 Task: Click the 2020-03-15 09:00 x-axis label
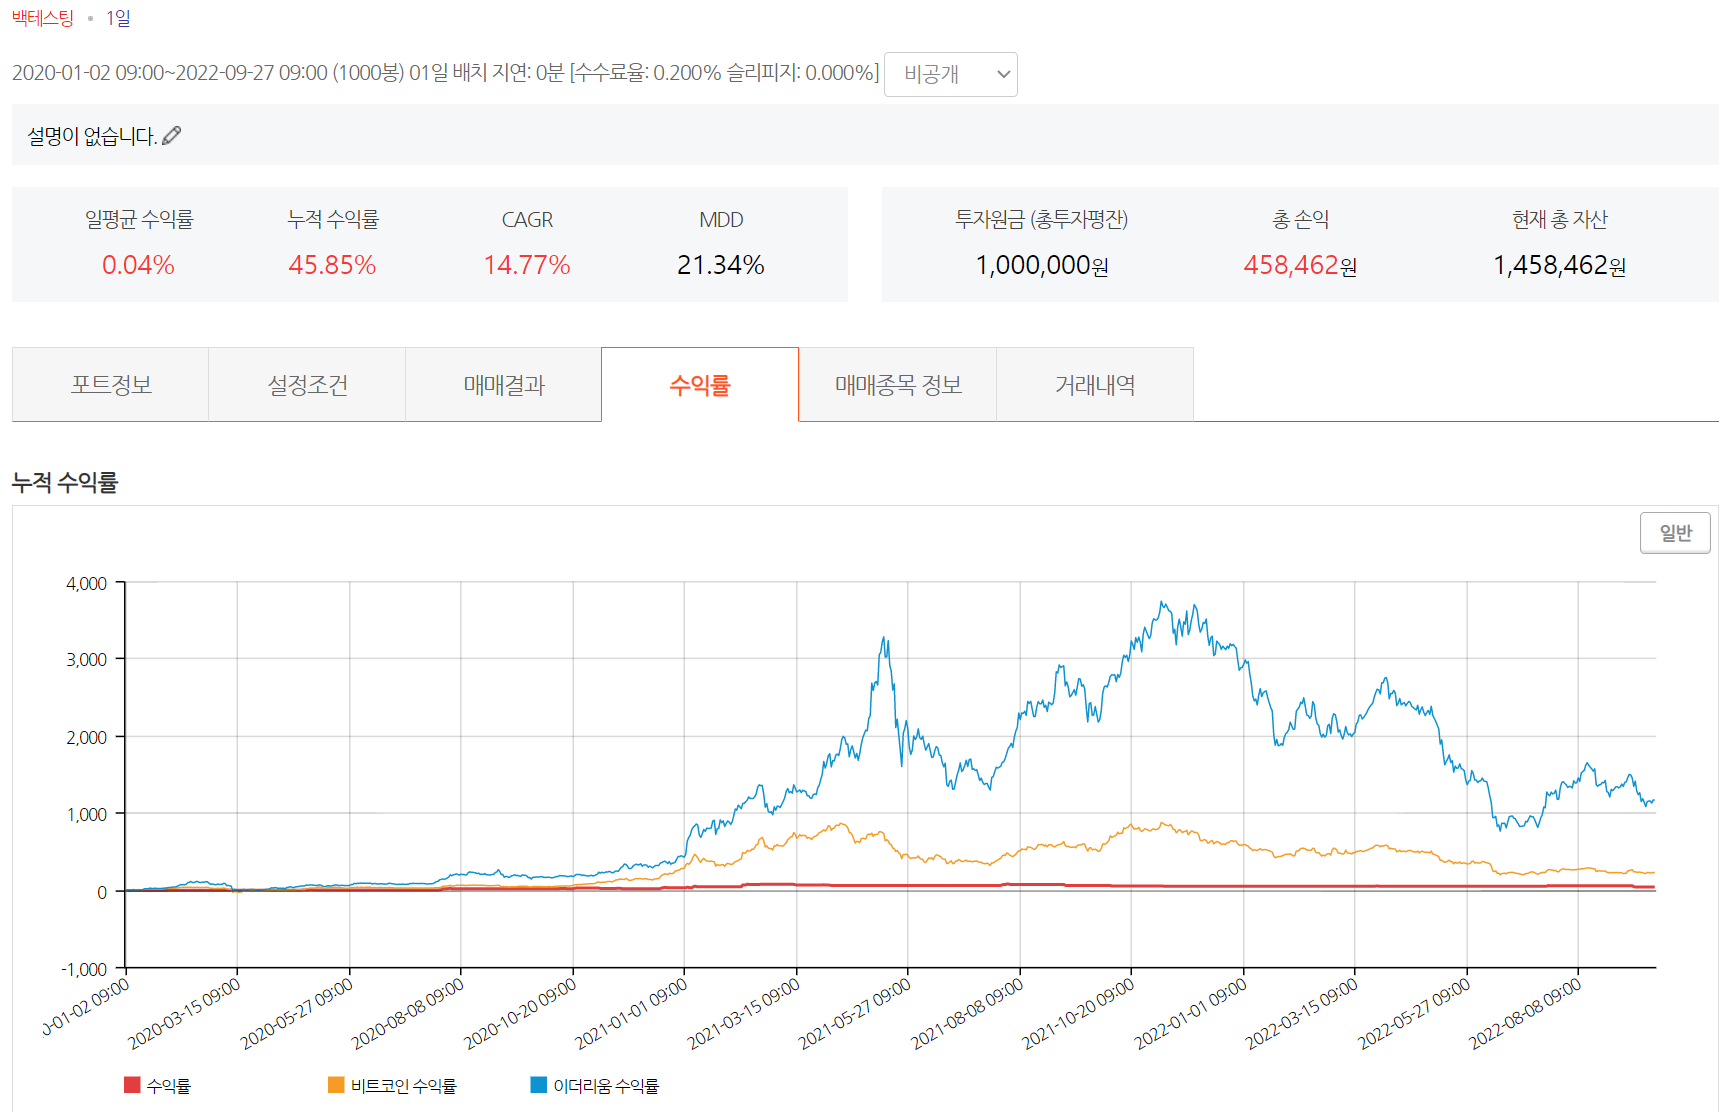(186, 1012)
